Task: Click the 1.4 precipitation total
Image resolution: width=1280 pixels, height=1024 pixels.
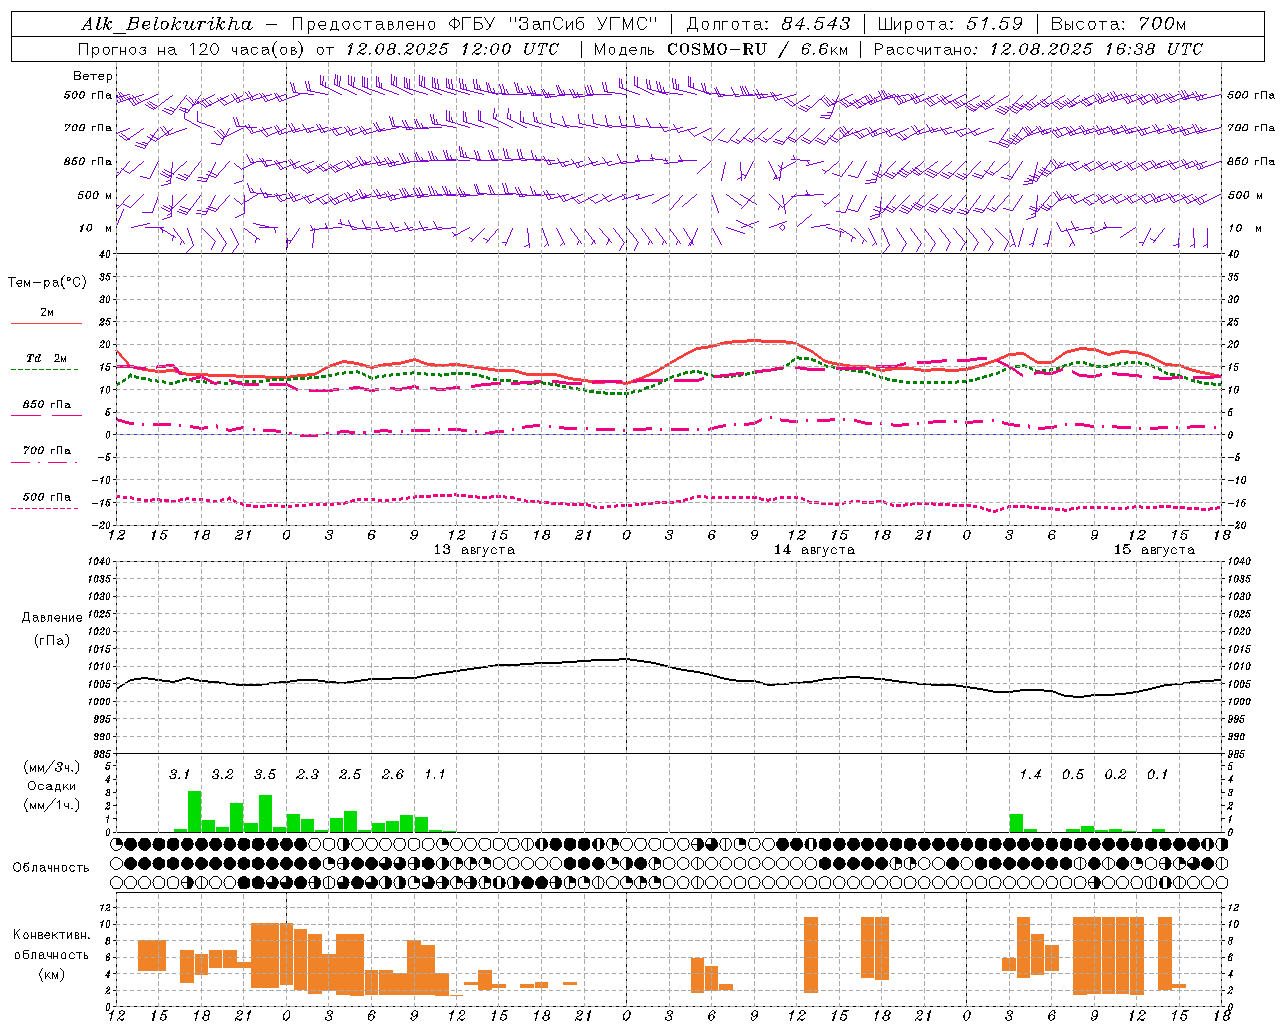Action: pos(1030,775)
